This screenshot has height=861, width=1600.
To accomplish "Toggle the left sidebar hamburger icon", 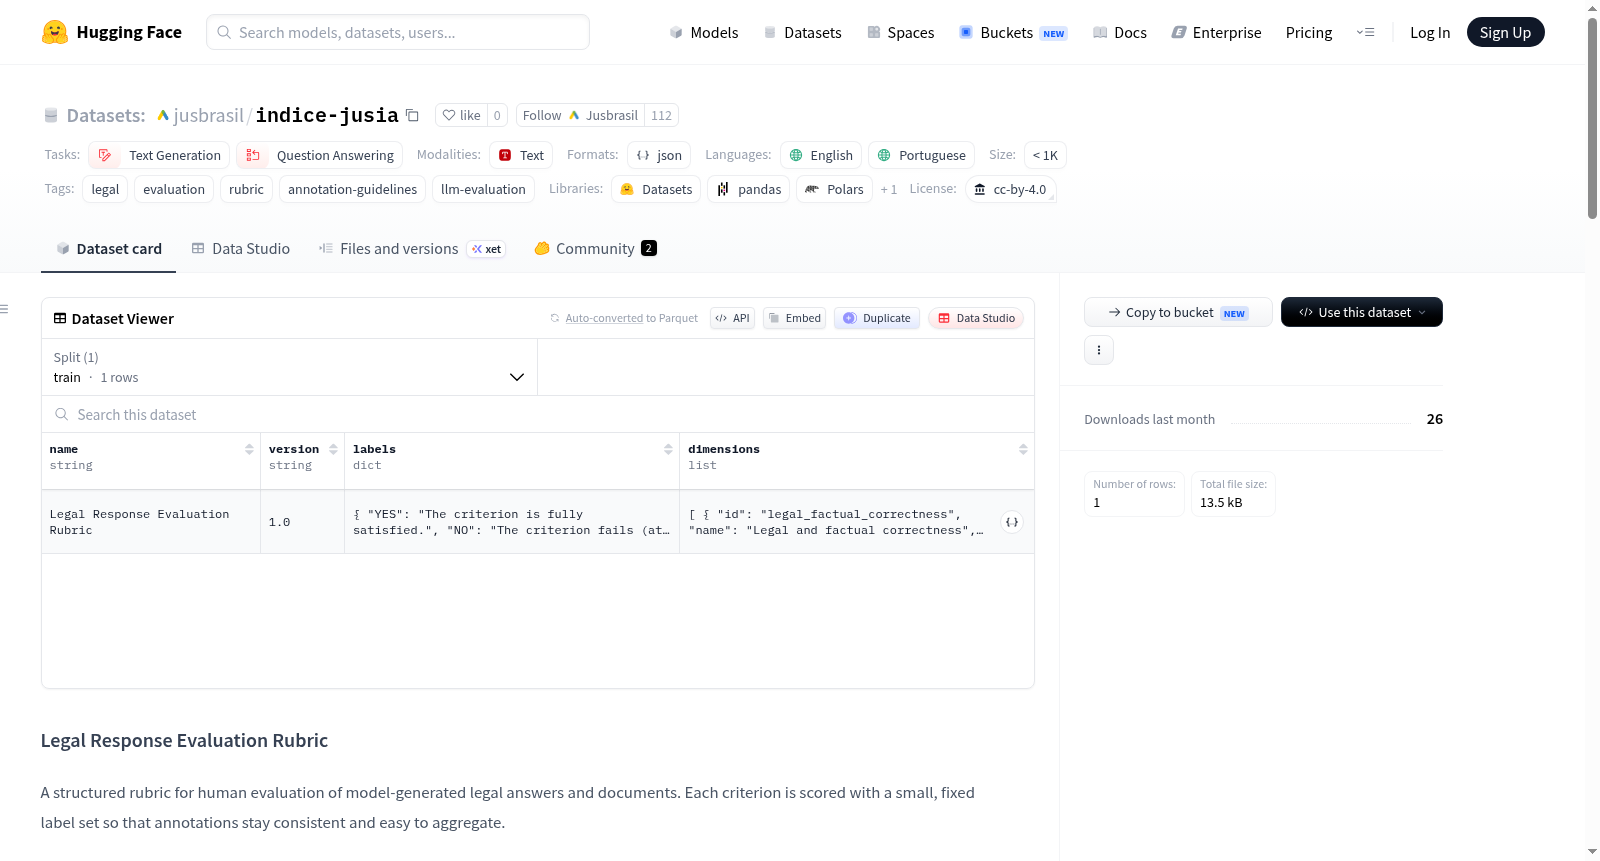I will (4, 309).
